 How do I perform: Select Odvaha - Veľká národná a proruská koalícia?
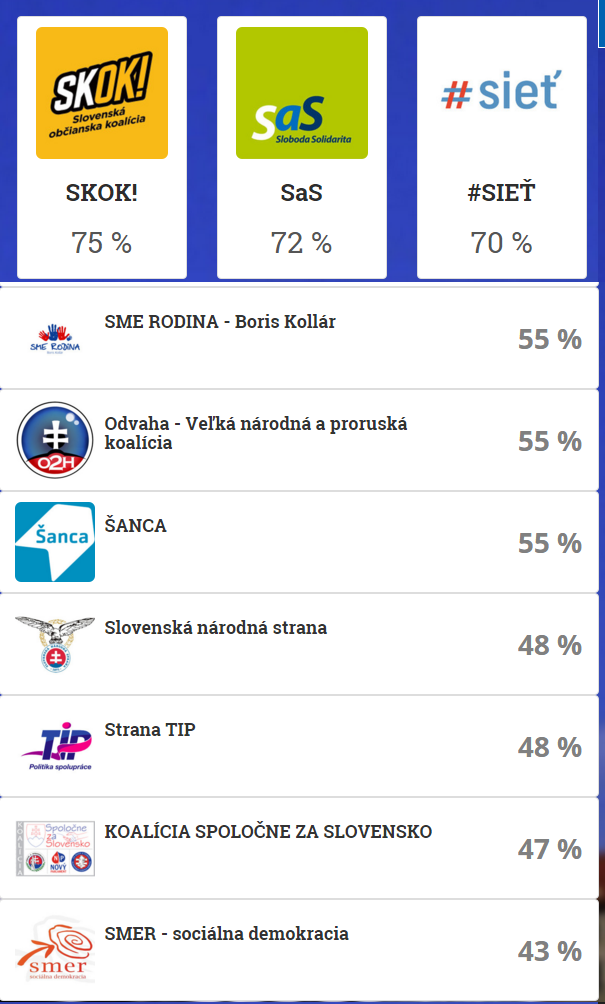pyautogui.click(x=256, y=433)
